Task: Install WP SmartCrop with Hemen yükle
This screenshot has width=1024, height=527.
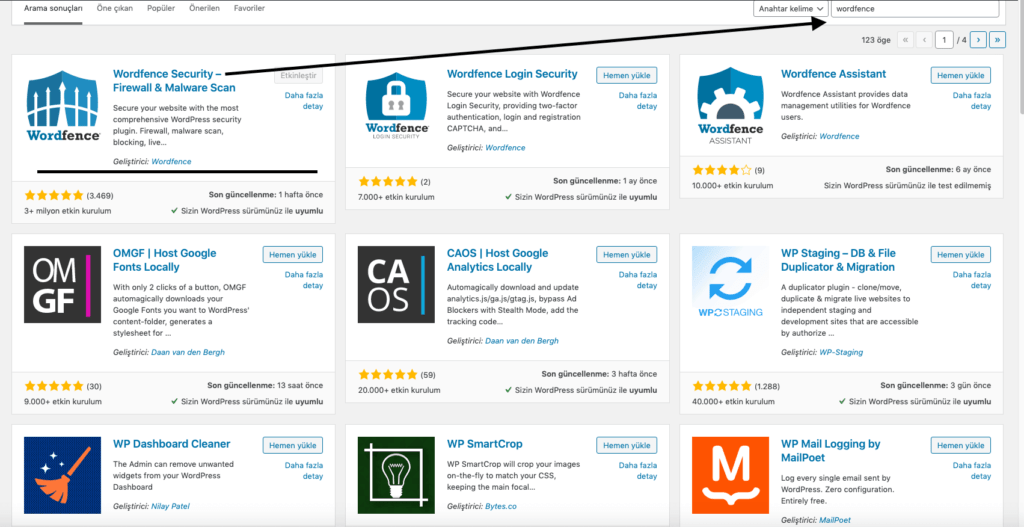Action: pos(627,445)
